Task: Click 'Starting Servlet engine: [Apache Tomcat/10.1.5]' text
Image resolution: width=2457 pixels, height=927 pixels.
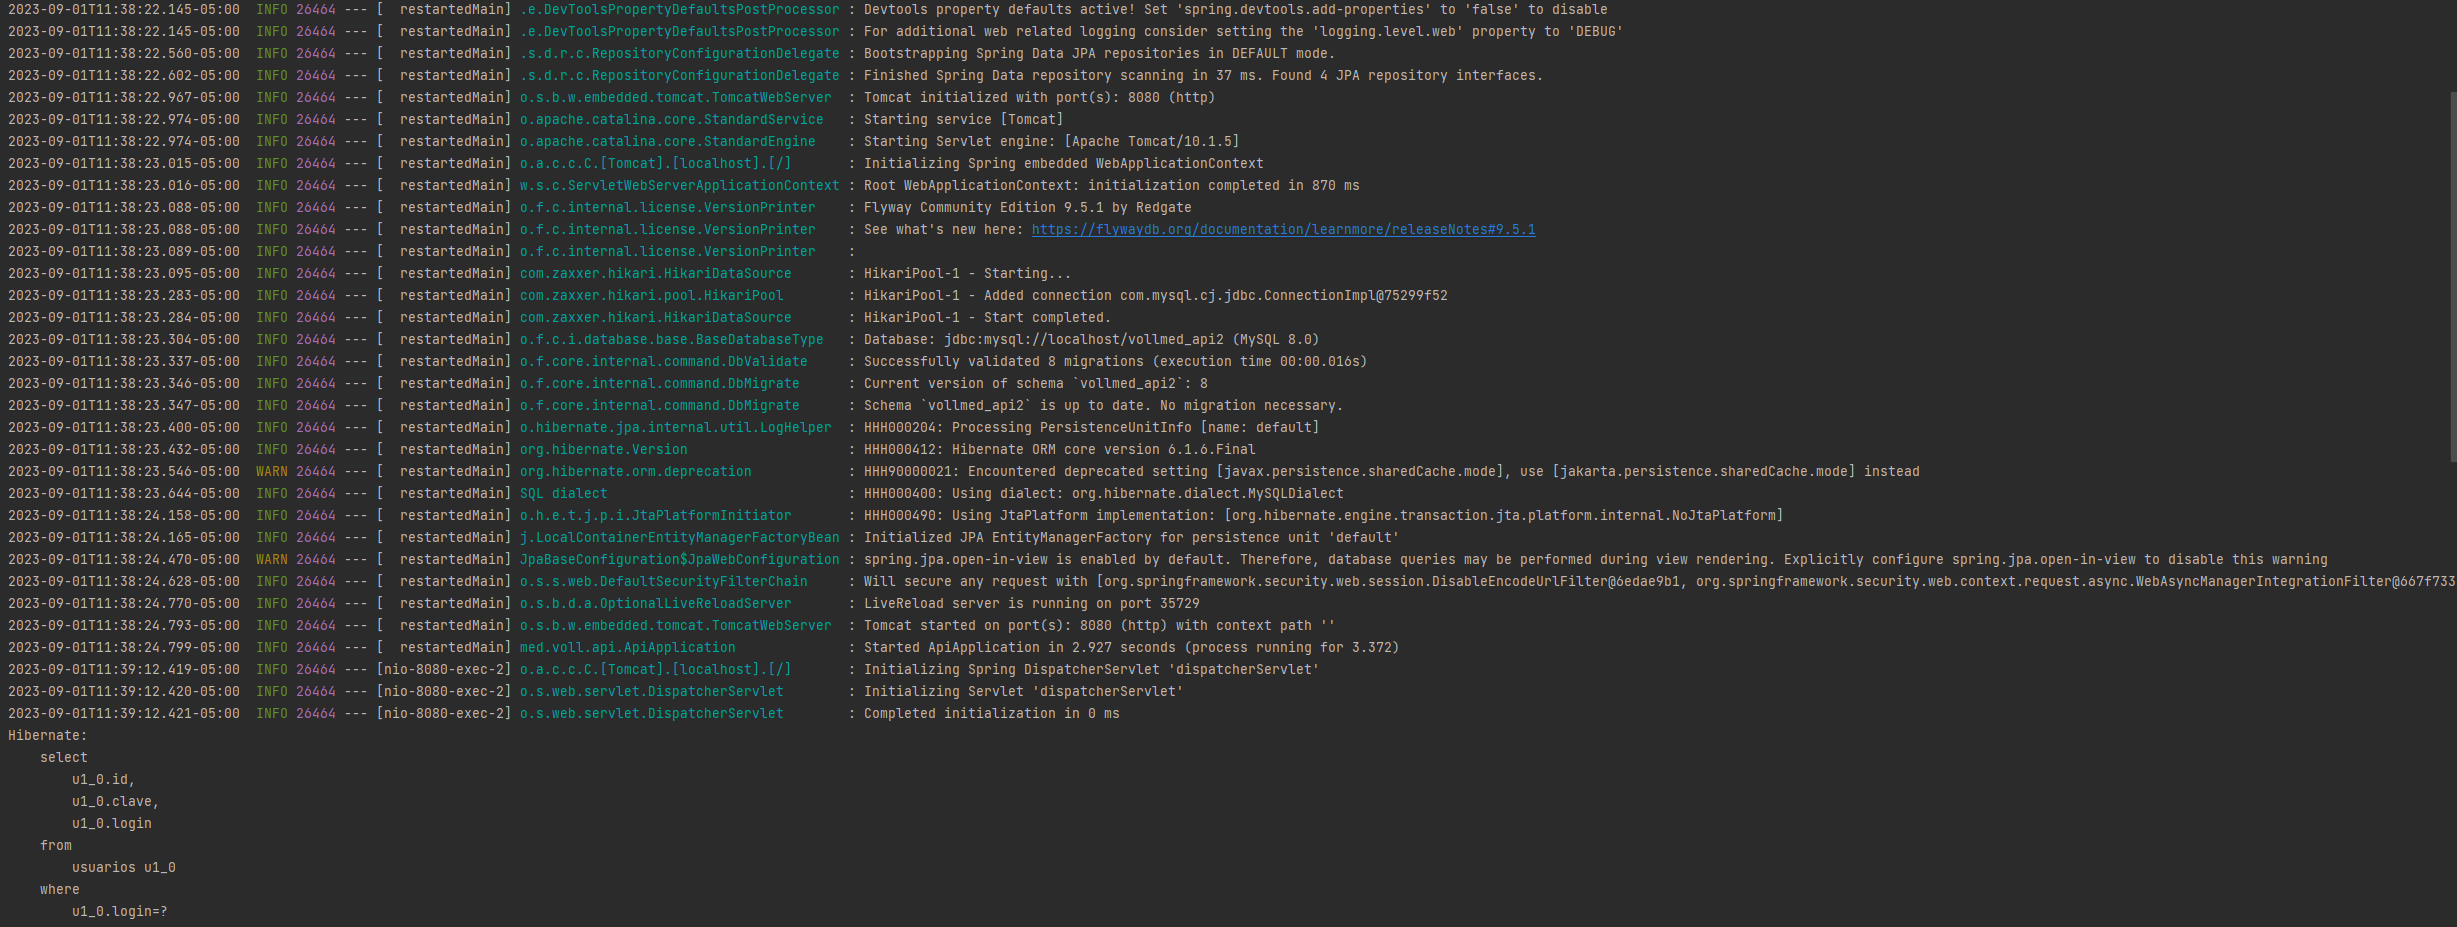Action: tap(1051, 142)
